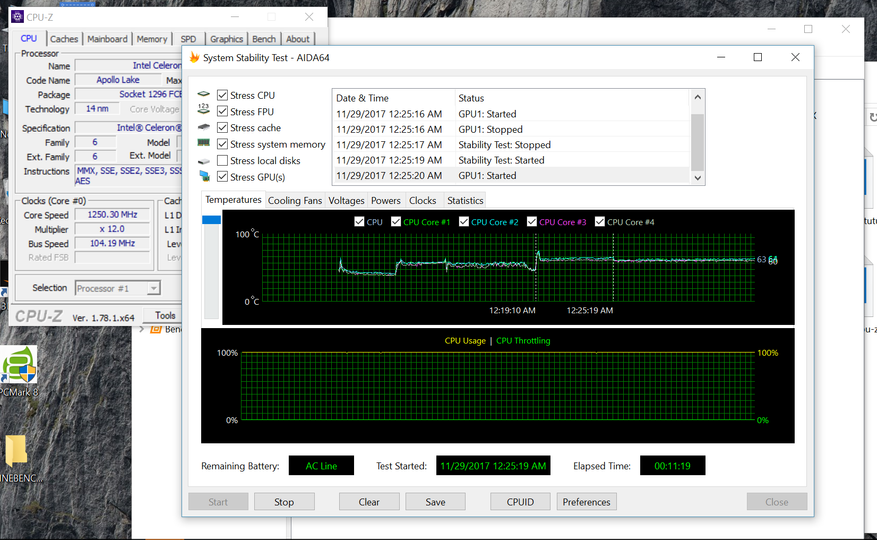Click the blue graph page indicator bar
877x540 pixels.
pos(211,220)
